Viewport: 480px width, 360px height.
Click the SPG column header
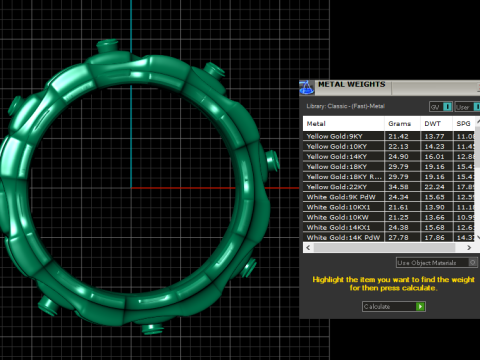464,124
